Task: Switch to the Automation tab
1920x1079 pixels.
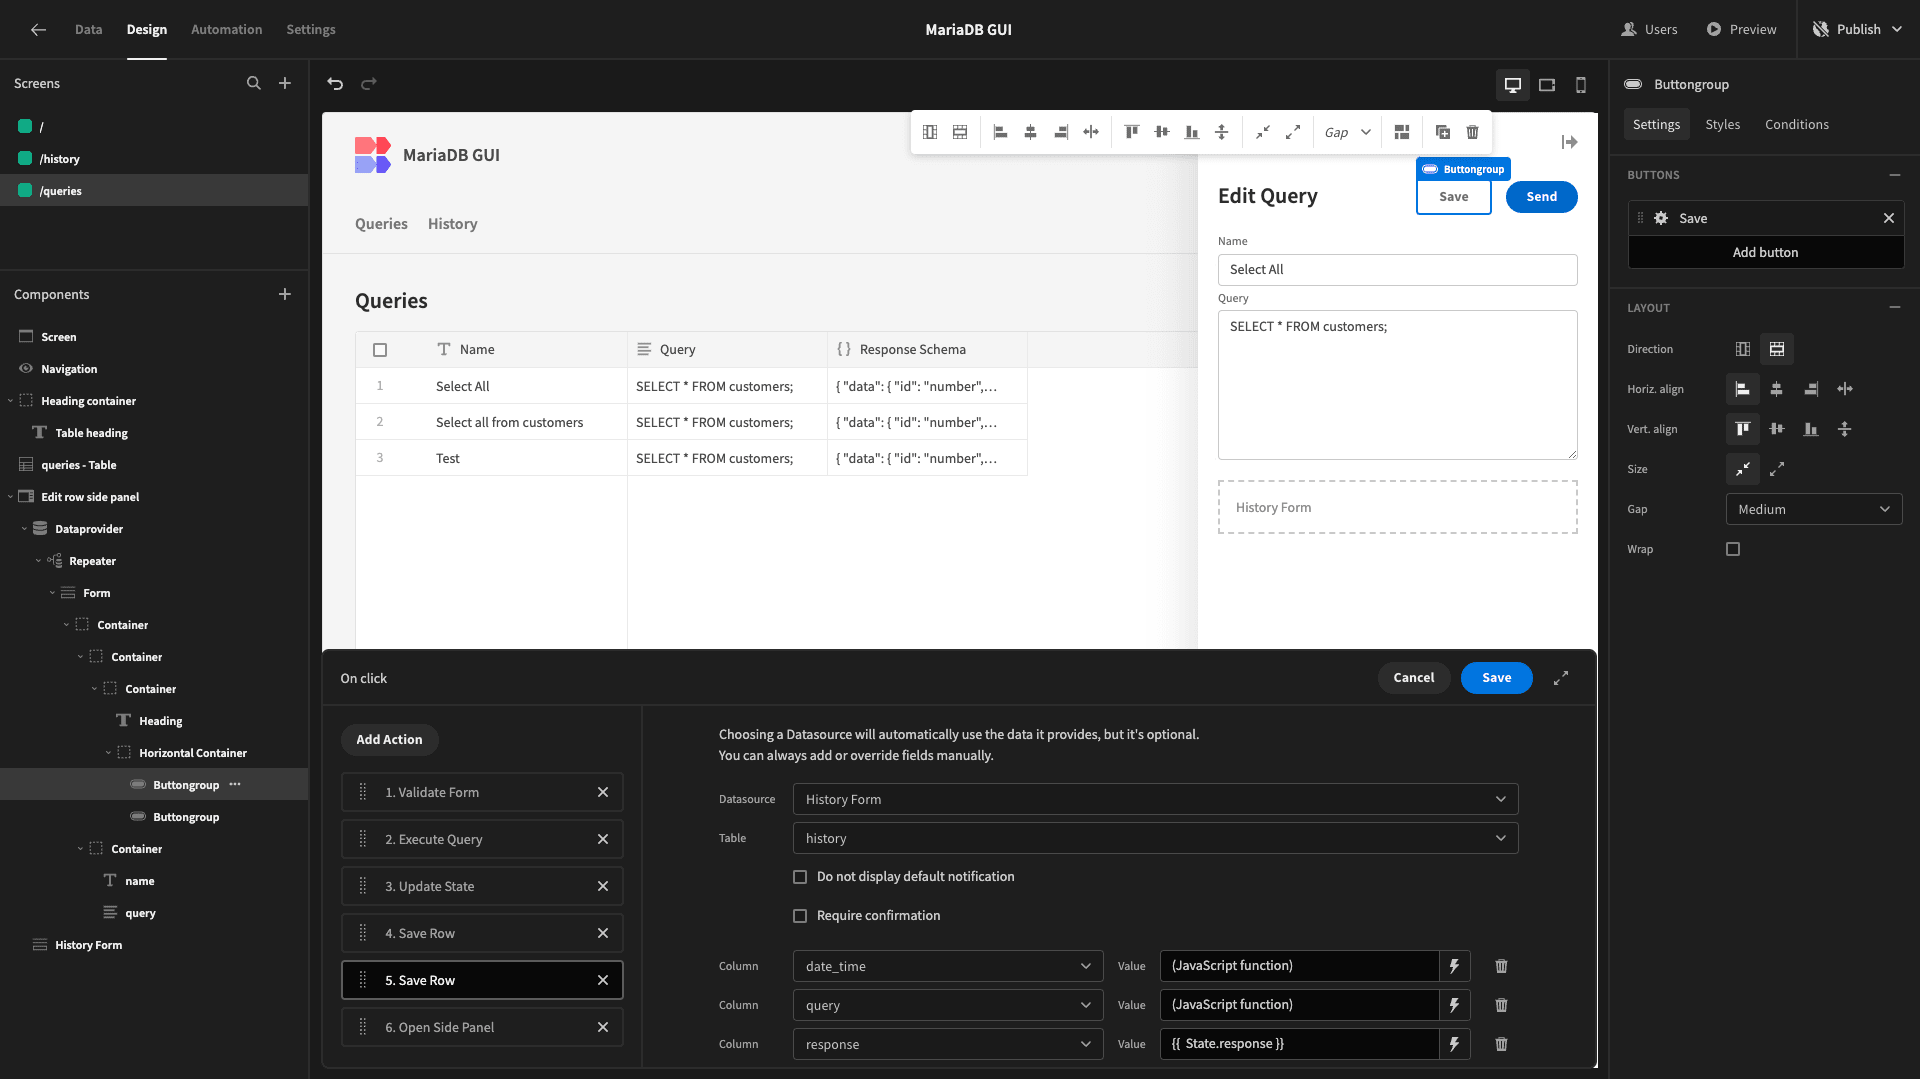Action: [x=226, y=30]
